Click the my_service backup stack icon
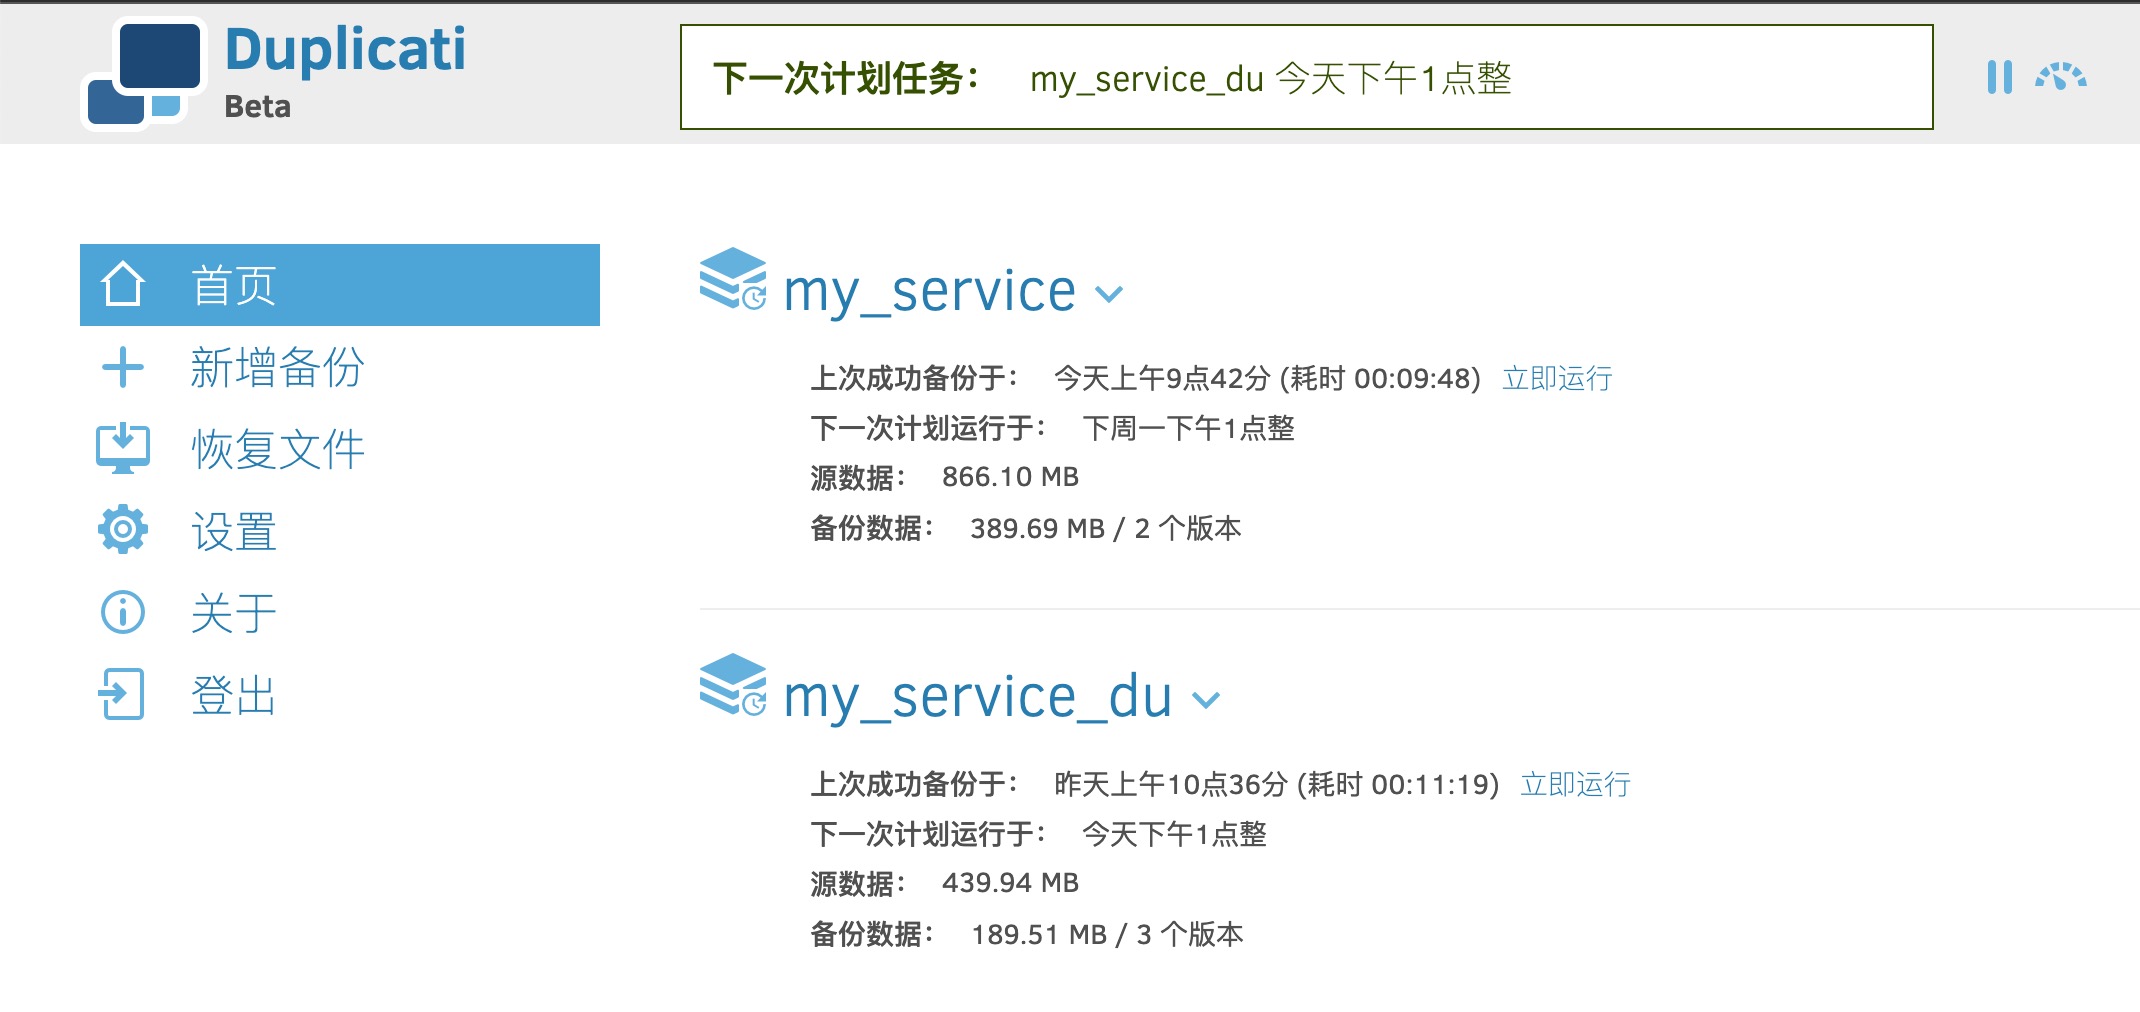This screenshot has height=1012, width=2140. [733, 279]
